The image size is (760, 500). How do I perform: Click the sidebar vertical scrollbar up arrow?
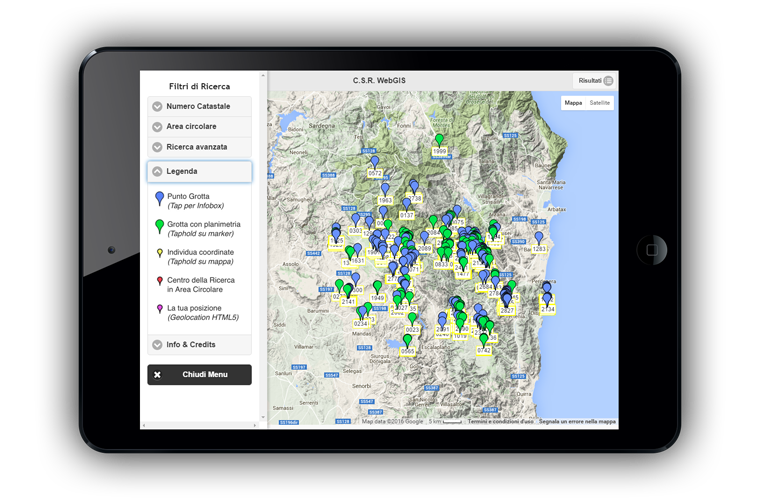263,76
